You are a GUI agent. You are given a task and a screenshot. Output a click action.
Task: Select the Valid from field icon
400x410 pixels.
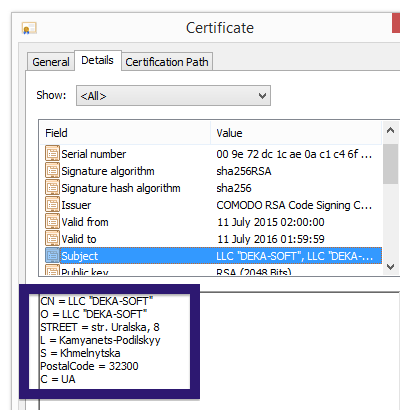click(52, 222)
